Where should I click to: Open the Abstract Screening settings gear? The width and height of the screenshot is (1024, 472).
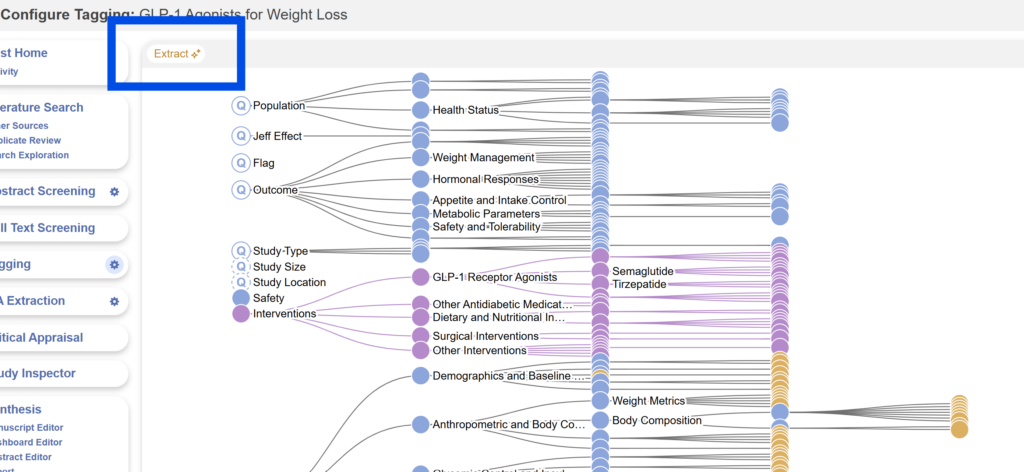114,192
